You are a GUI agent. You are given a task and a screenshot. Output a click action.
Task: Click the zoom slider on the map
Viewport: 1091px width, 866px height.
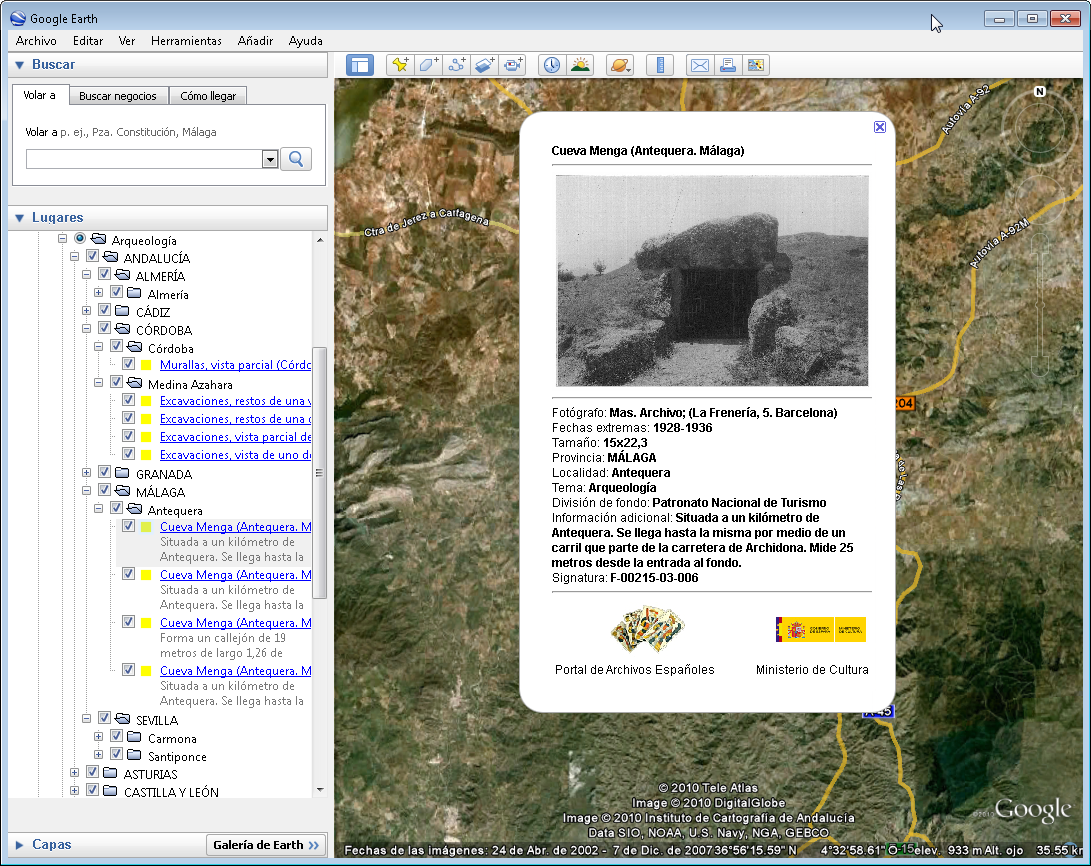(1040, 303)
